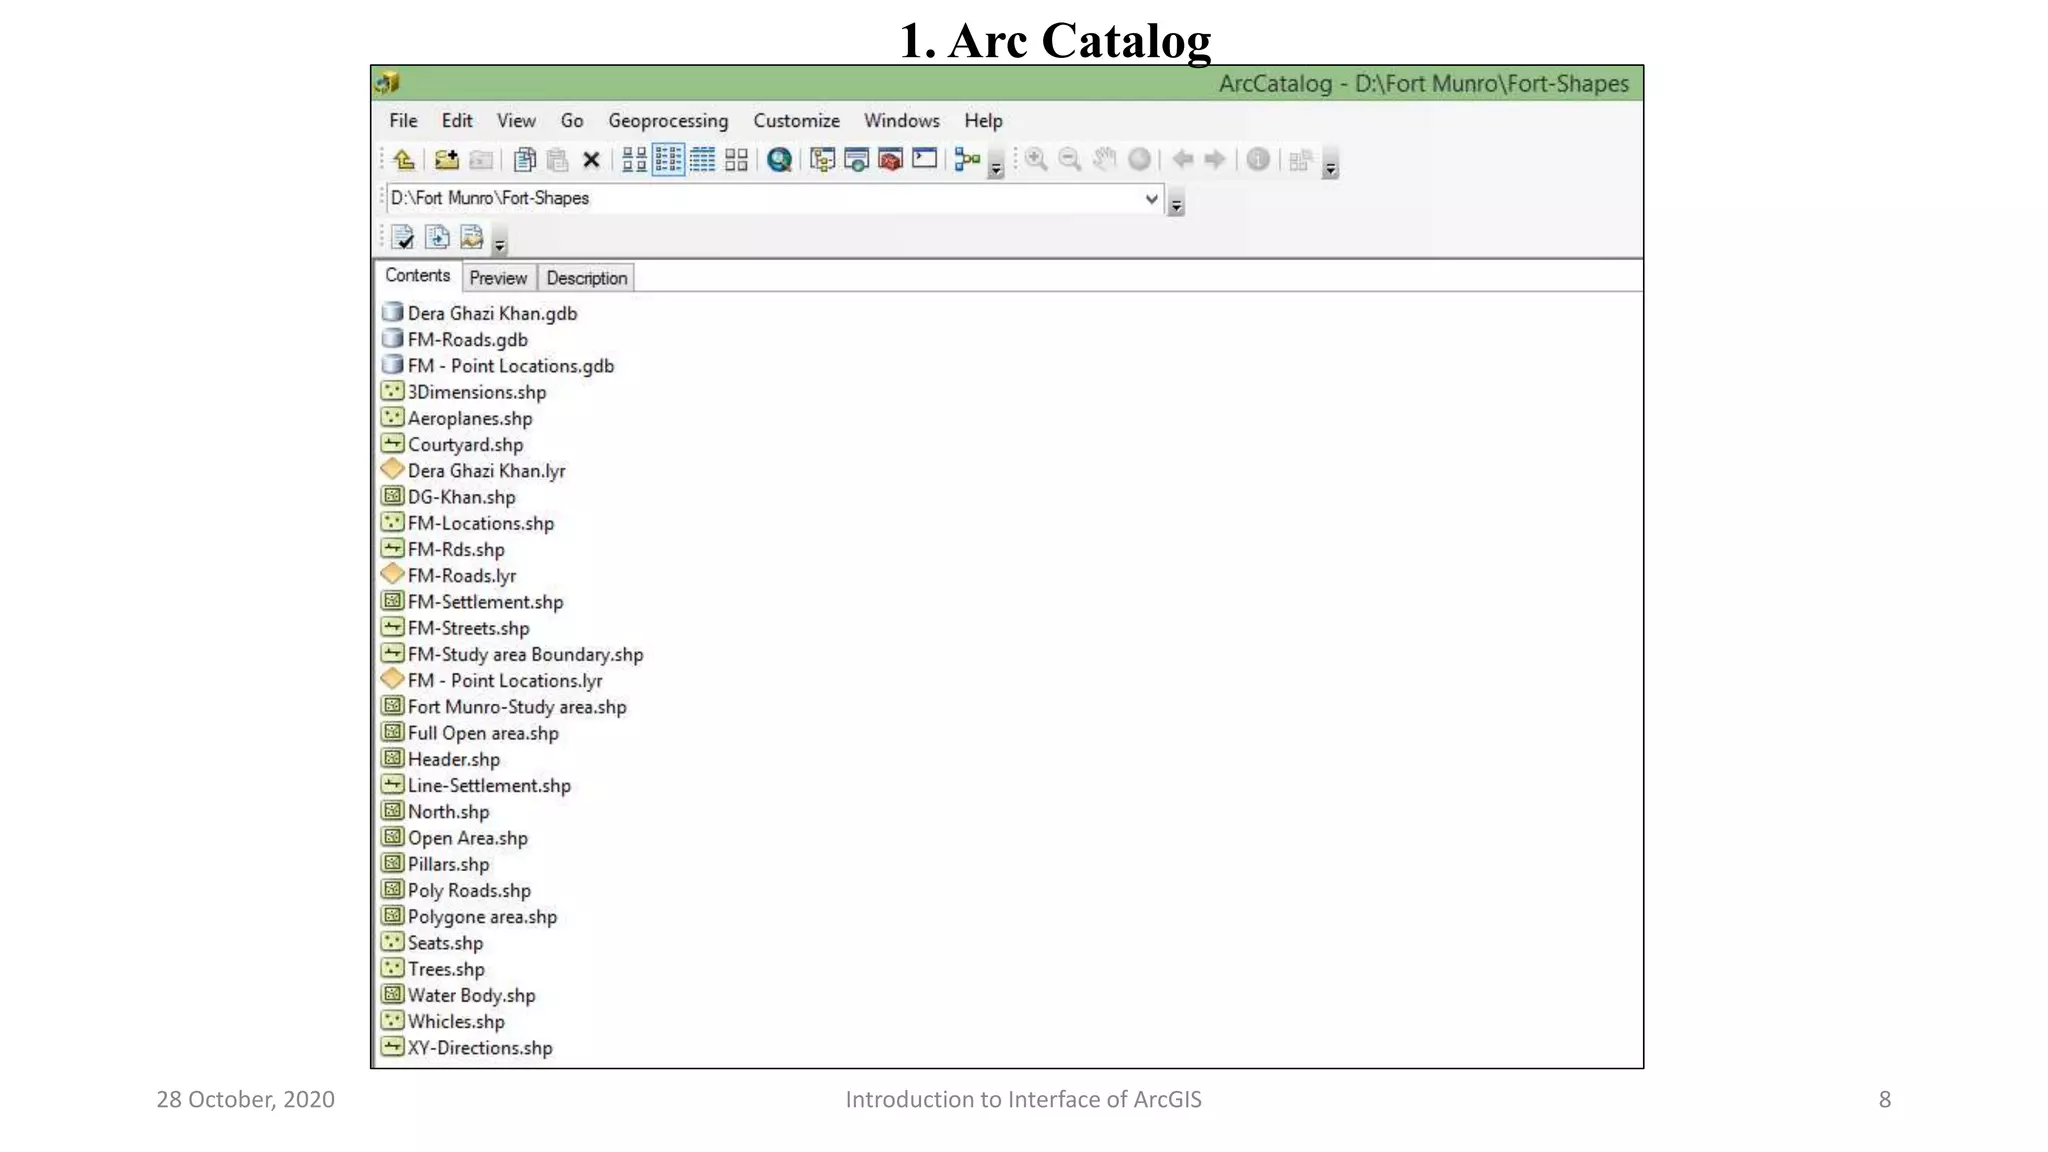Select FM-Roads.gdb in contents list
Viewport: 2048px width, 1152px height.
point(455,339)
